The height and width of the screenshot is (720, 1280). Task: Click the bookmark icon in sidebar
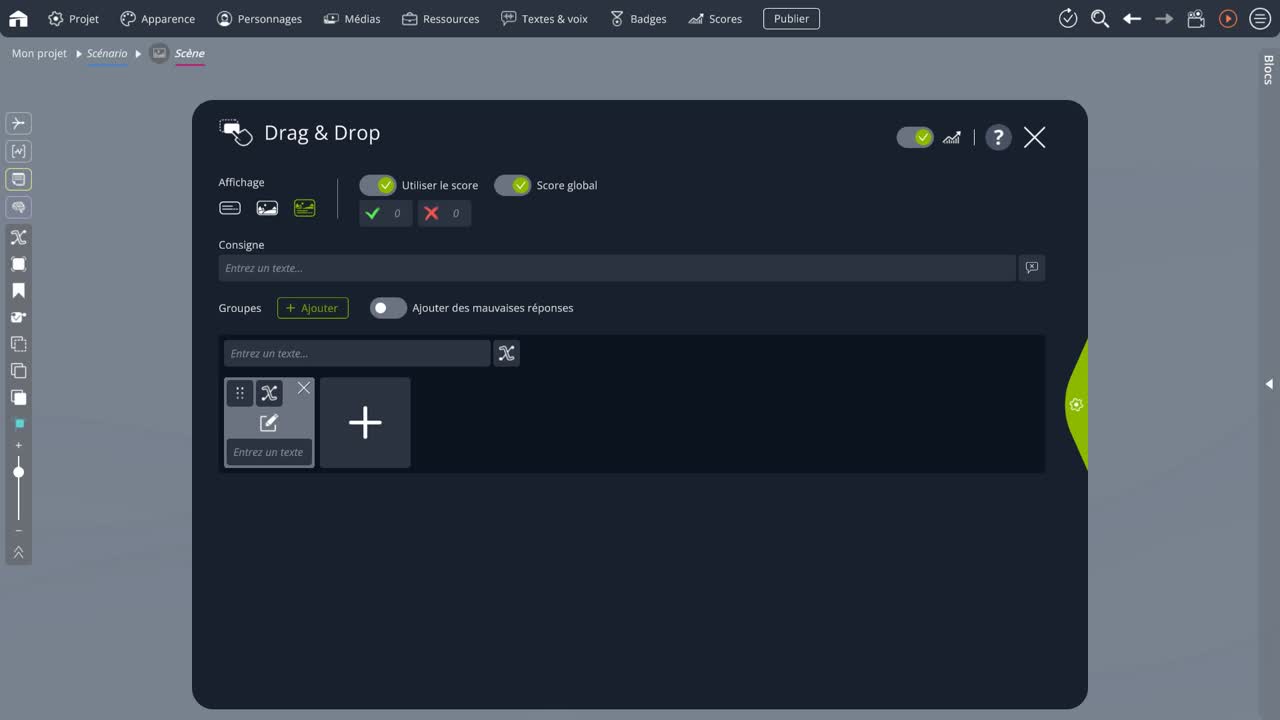[18, 291]
